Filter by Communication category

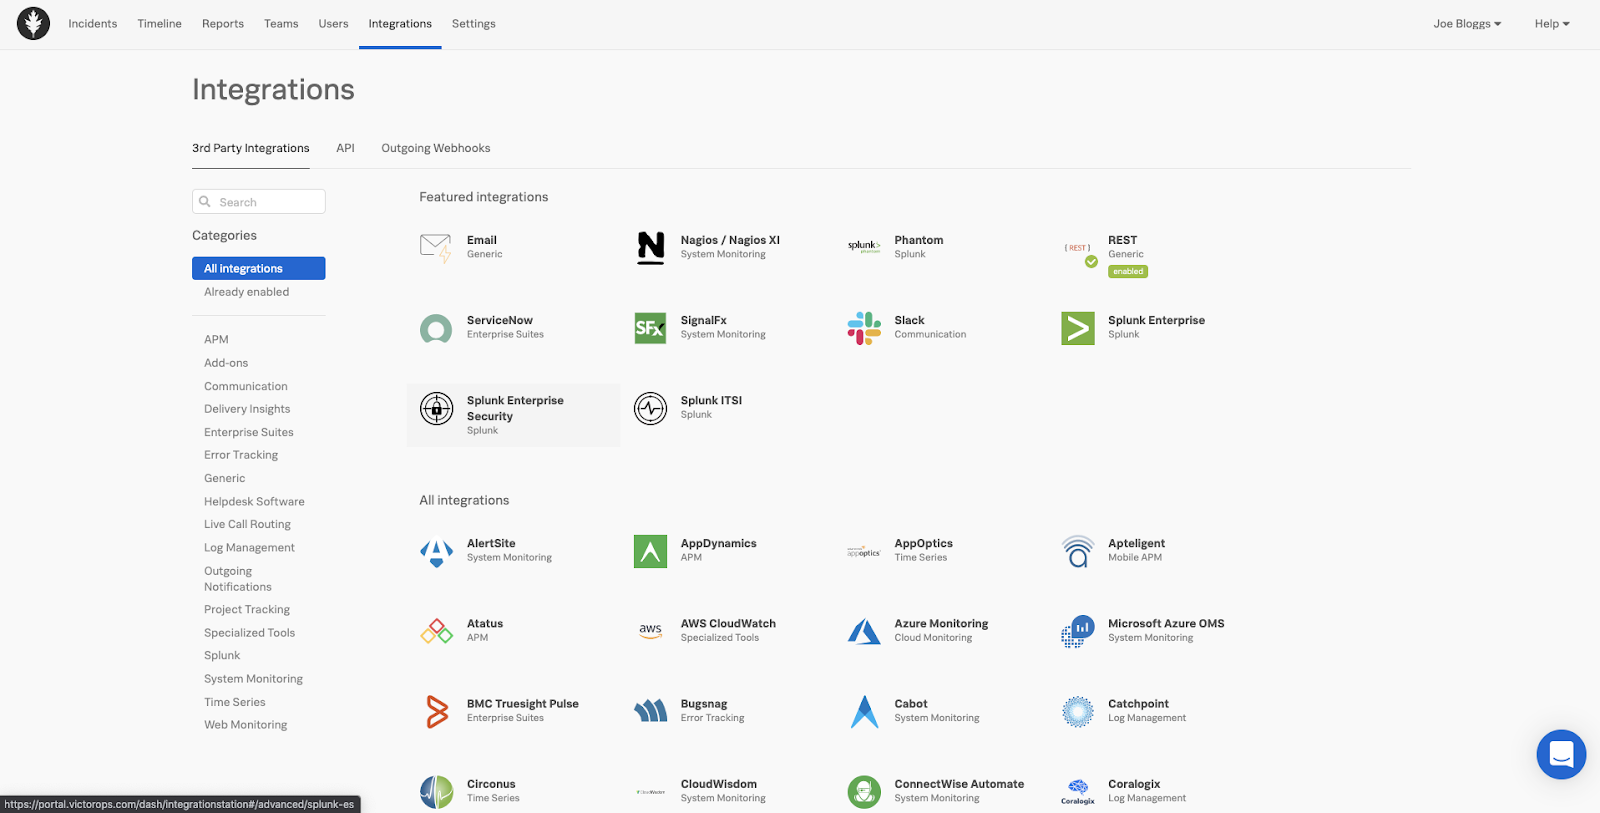pyautogui.click(x=246, y=386)
